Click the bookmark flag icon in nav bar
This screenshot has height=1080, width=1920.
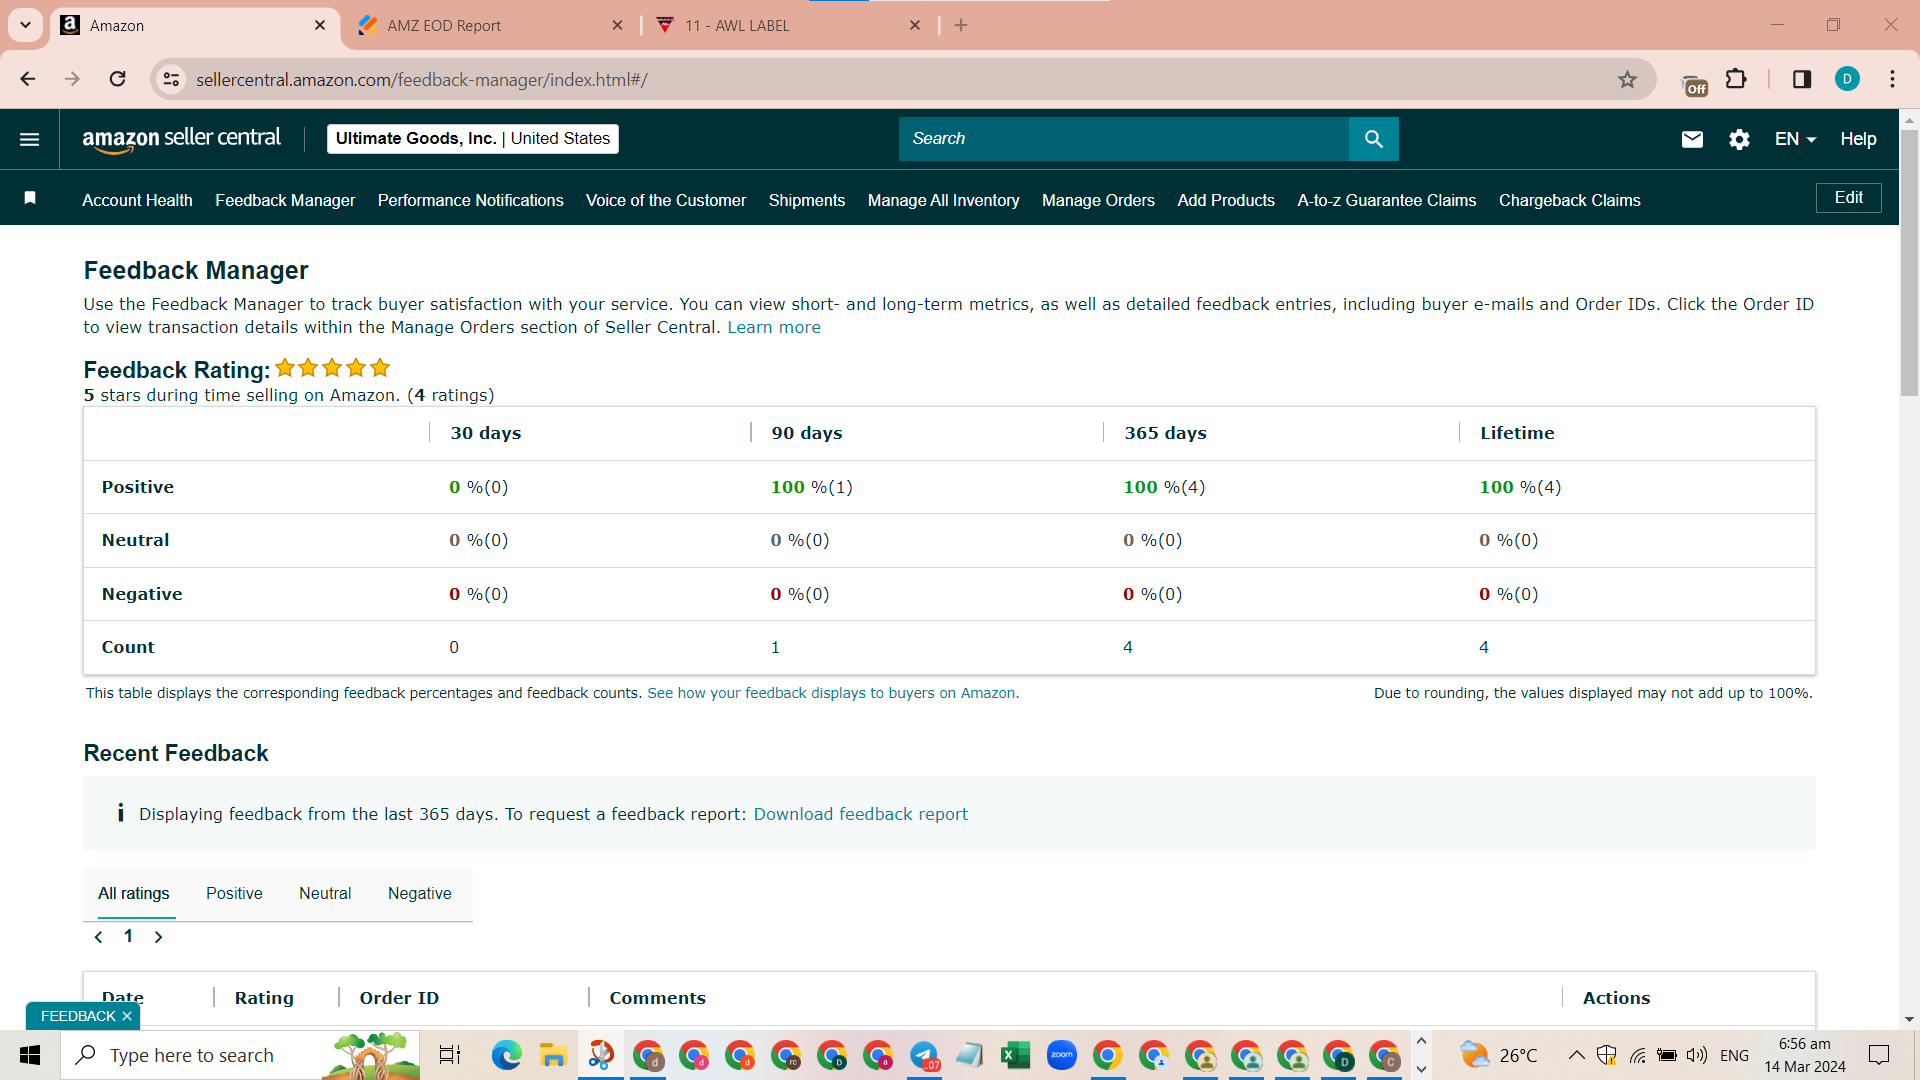point(30,198)
